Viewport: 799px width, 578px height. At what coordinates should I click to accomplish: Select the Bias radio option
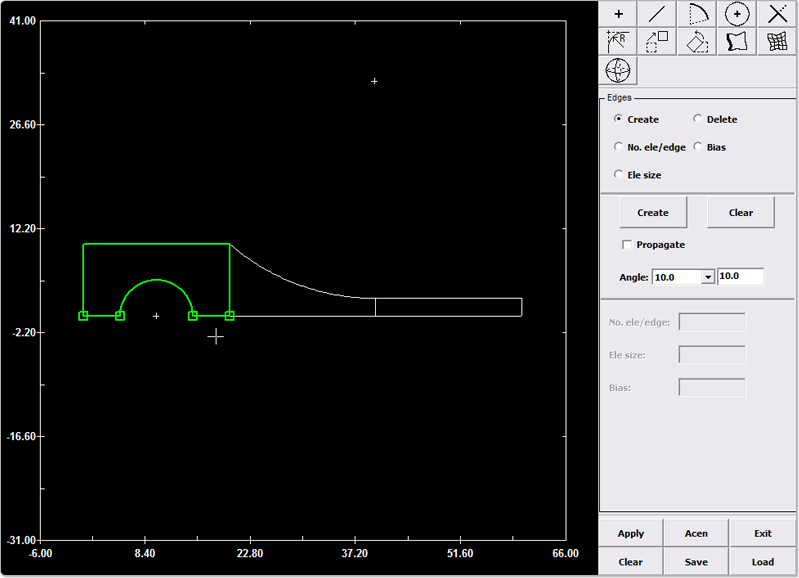698,147
